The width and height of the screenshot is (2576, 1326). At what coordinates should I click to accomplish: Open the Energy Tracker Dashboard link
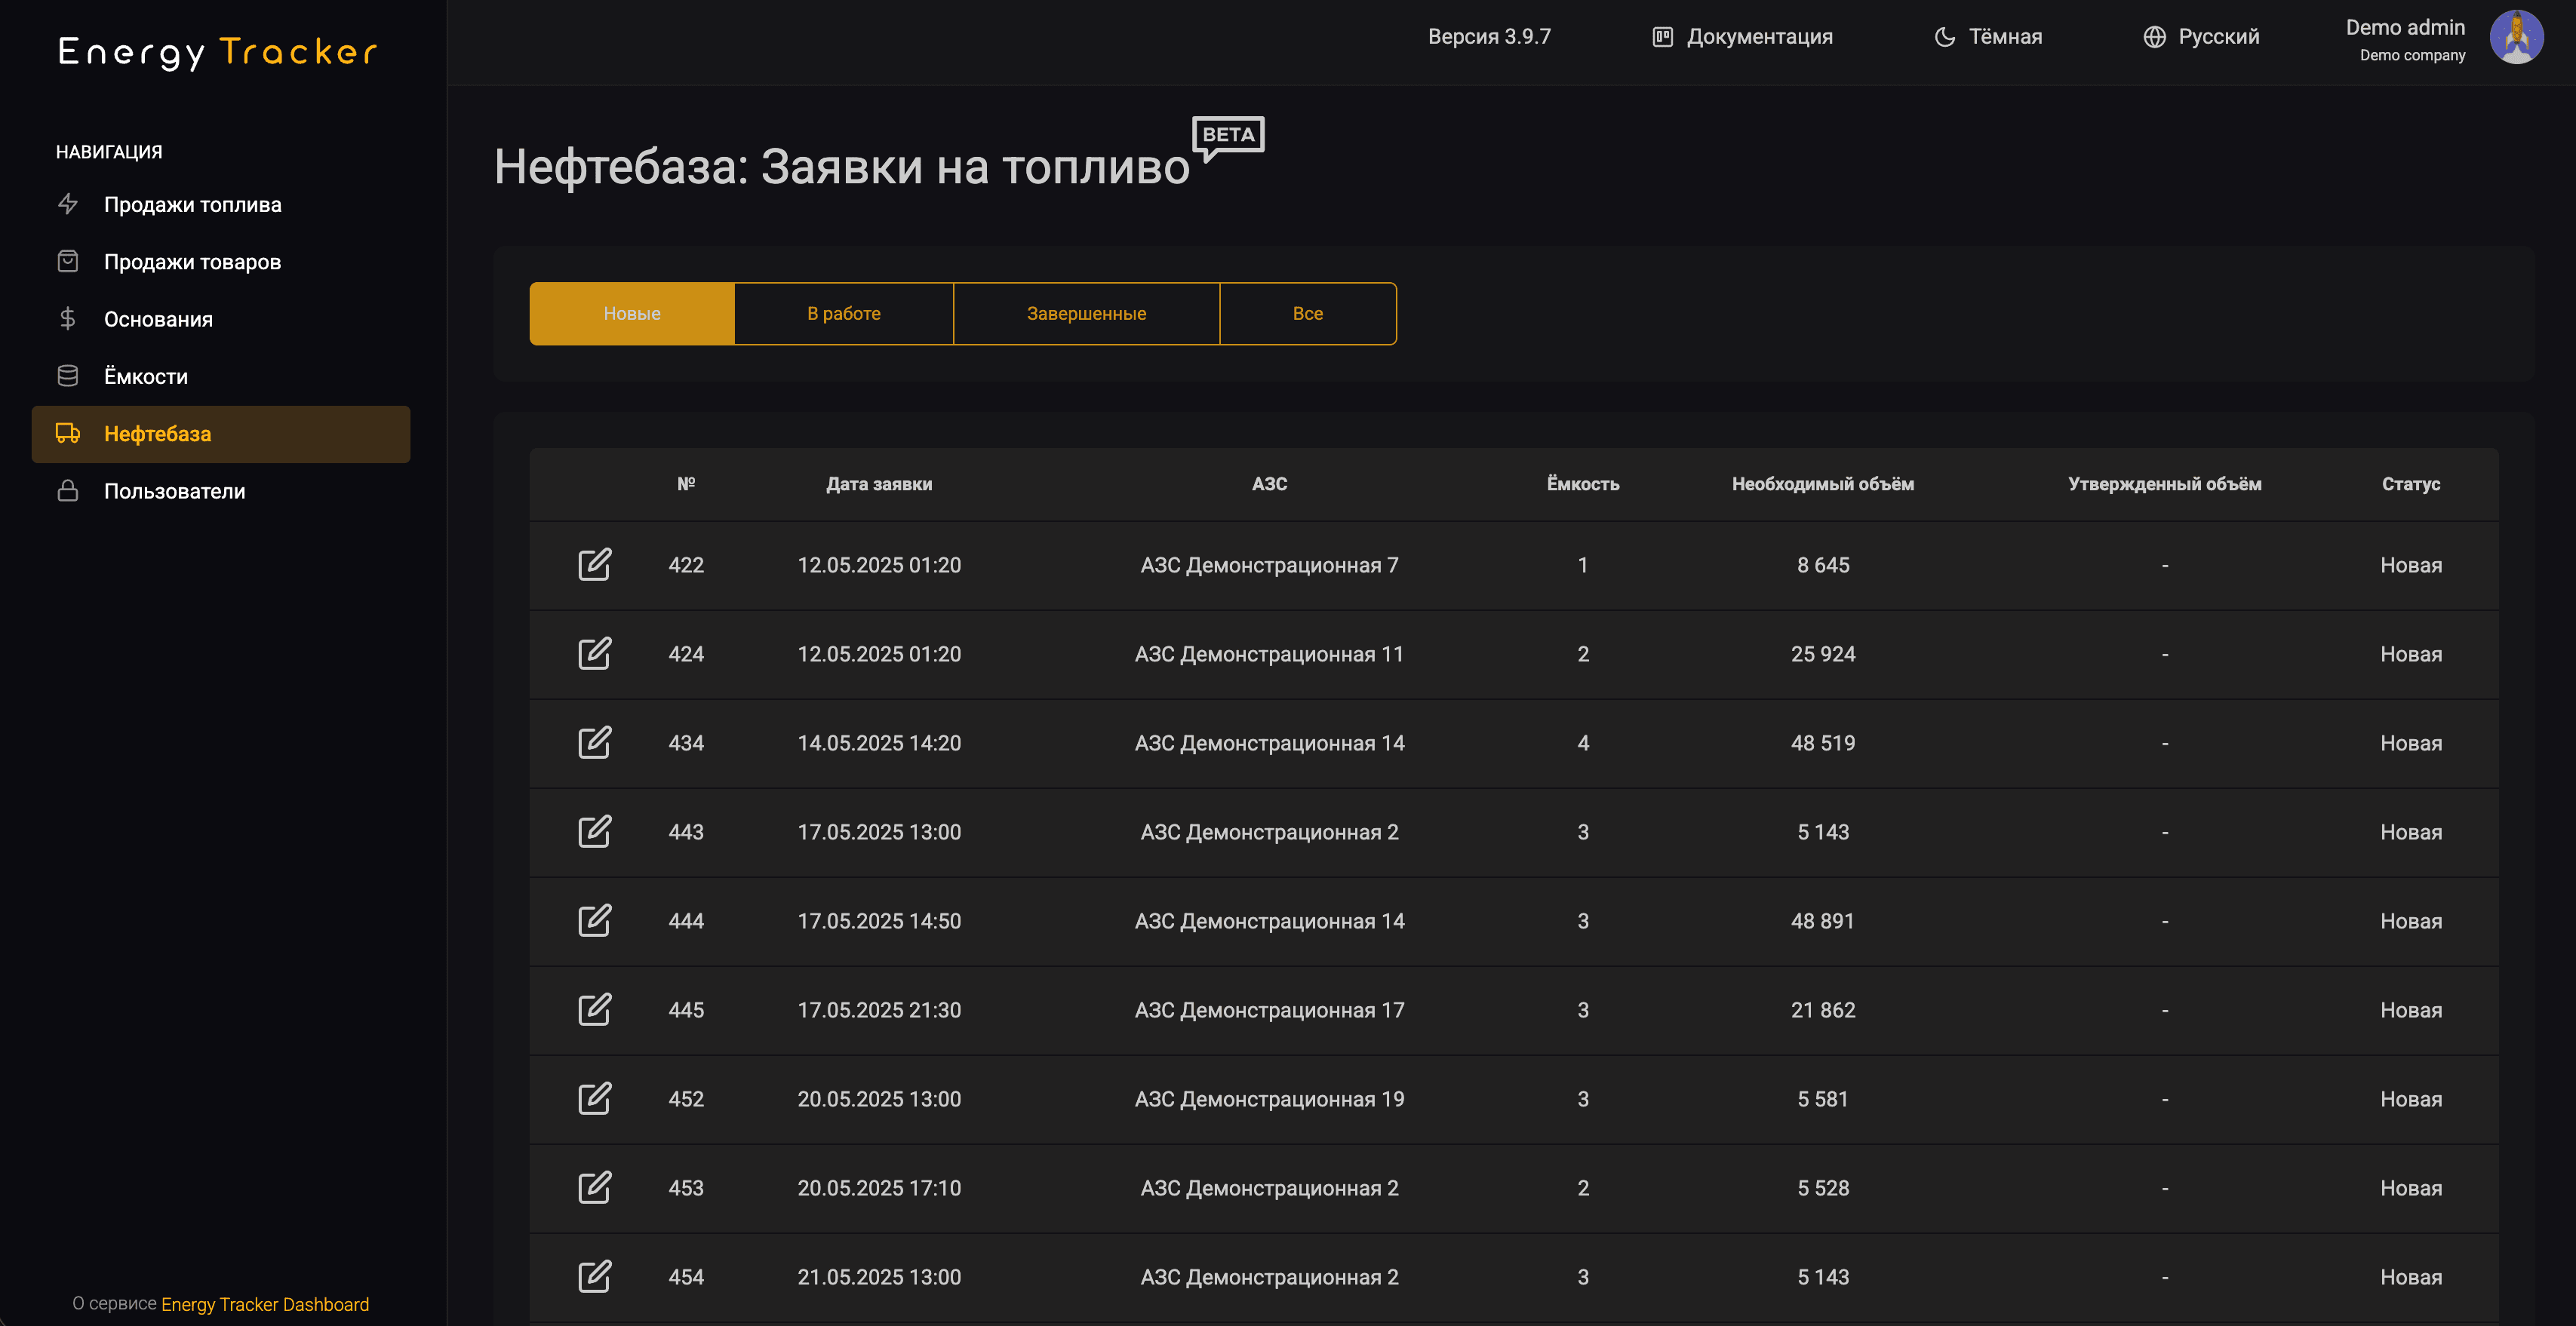(264, 1304)
